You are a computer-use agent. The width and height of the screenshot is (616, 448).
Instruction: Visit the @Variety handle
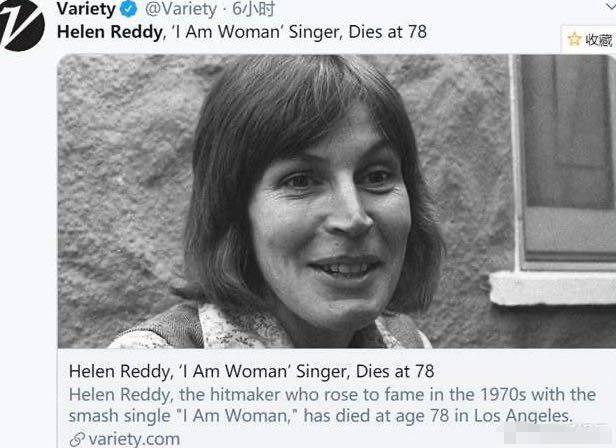[181, 9]
